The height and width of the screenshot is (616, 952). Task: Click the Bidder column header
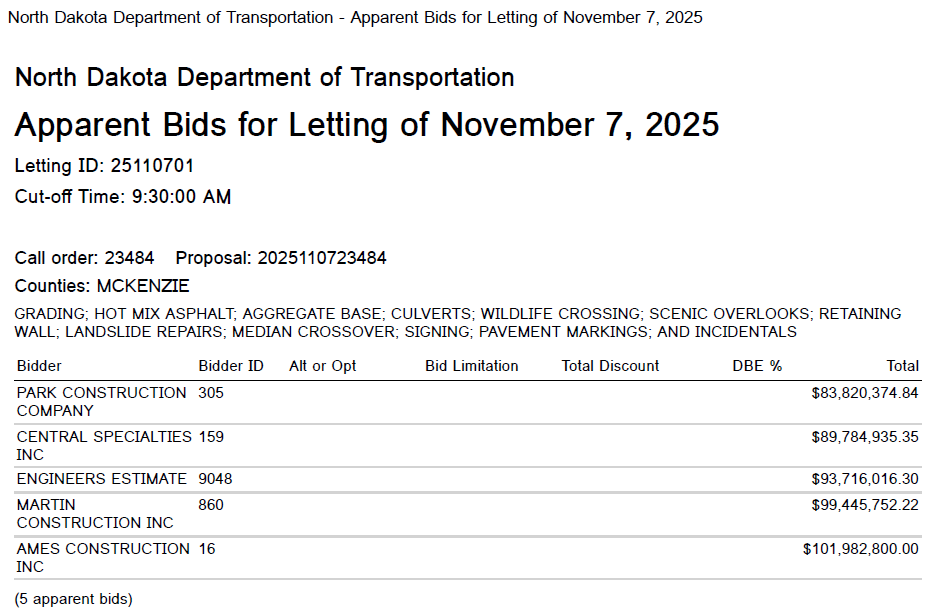(x=39, y=366)
